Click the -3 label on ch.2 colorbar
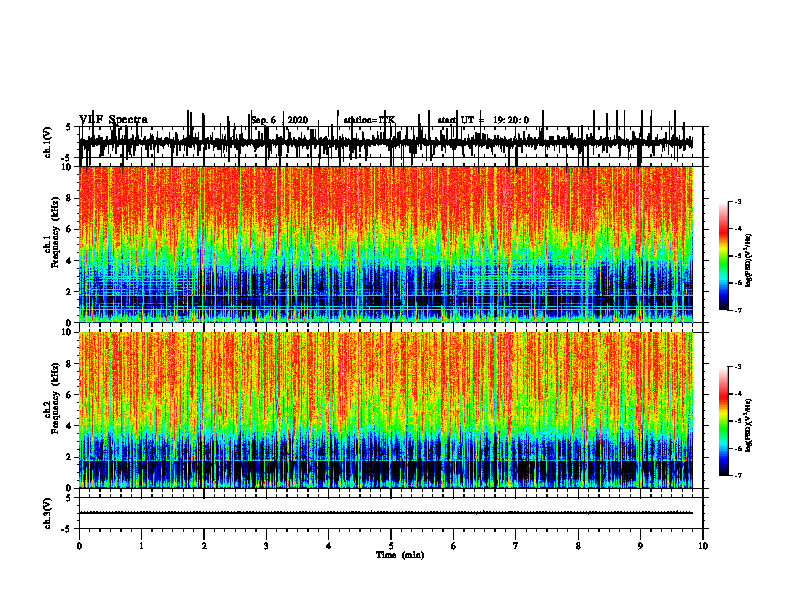The height and width of the screenshot is (612, 792). 738,367
